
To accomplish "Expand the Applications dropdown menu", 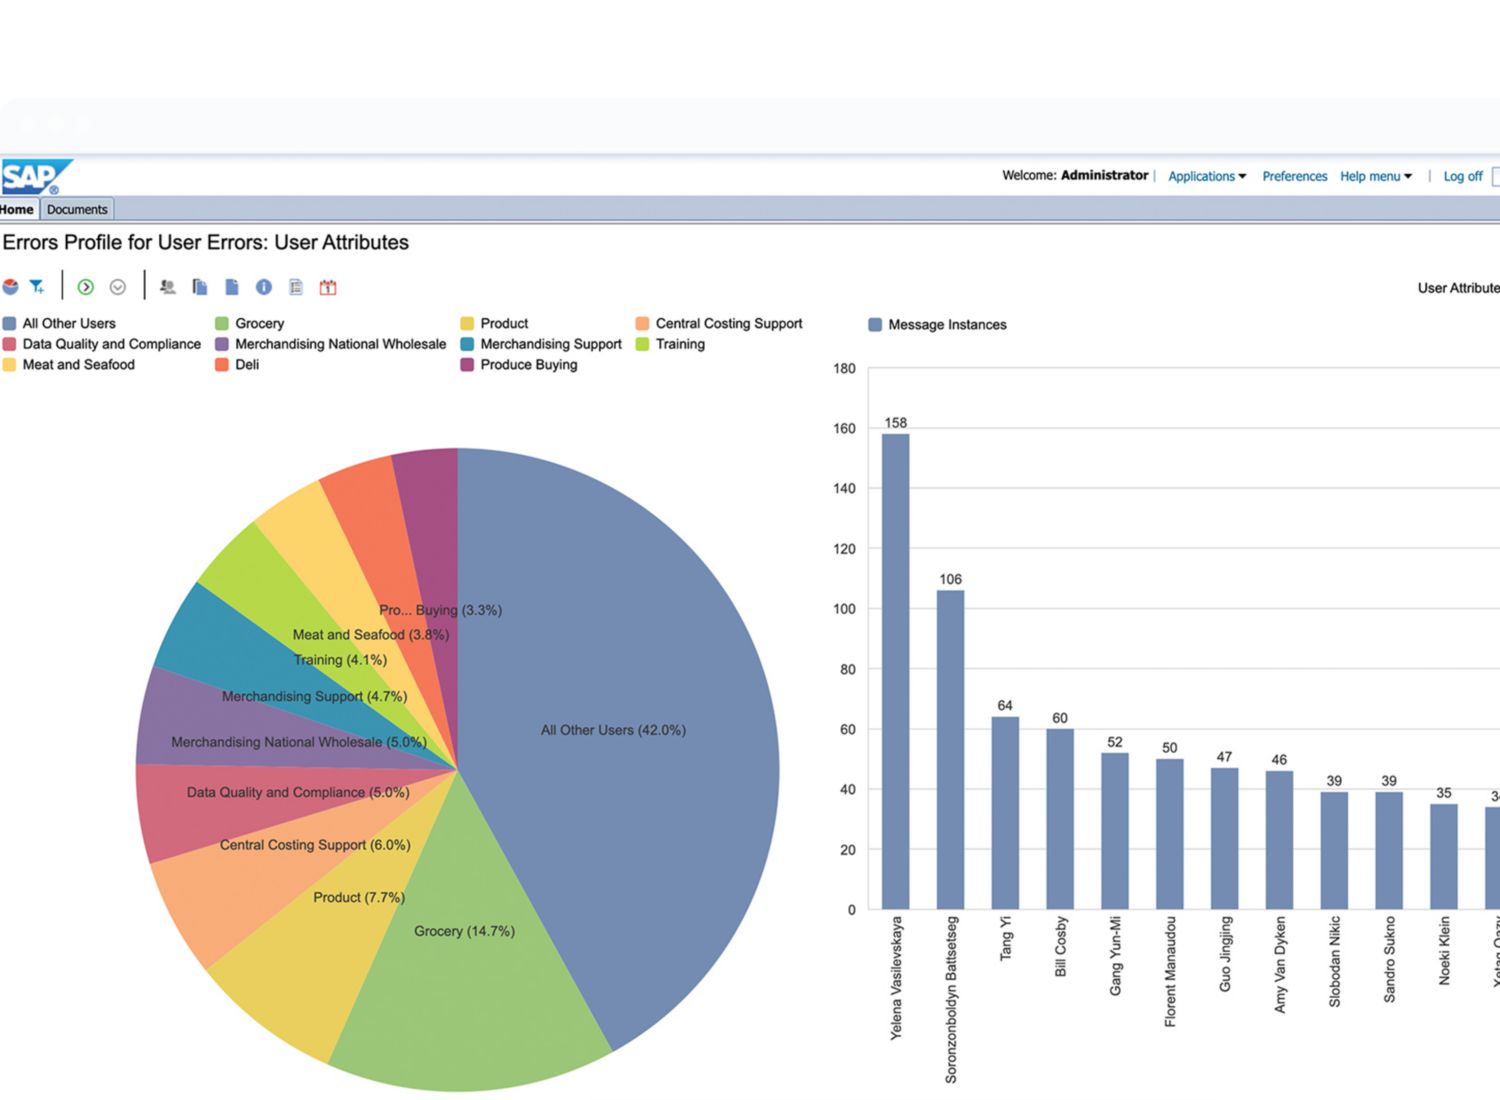I will point(1207,176).
